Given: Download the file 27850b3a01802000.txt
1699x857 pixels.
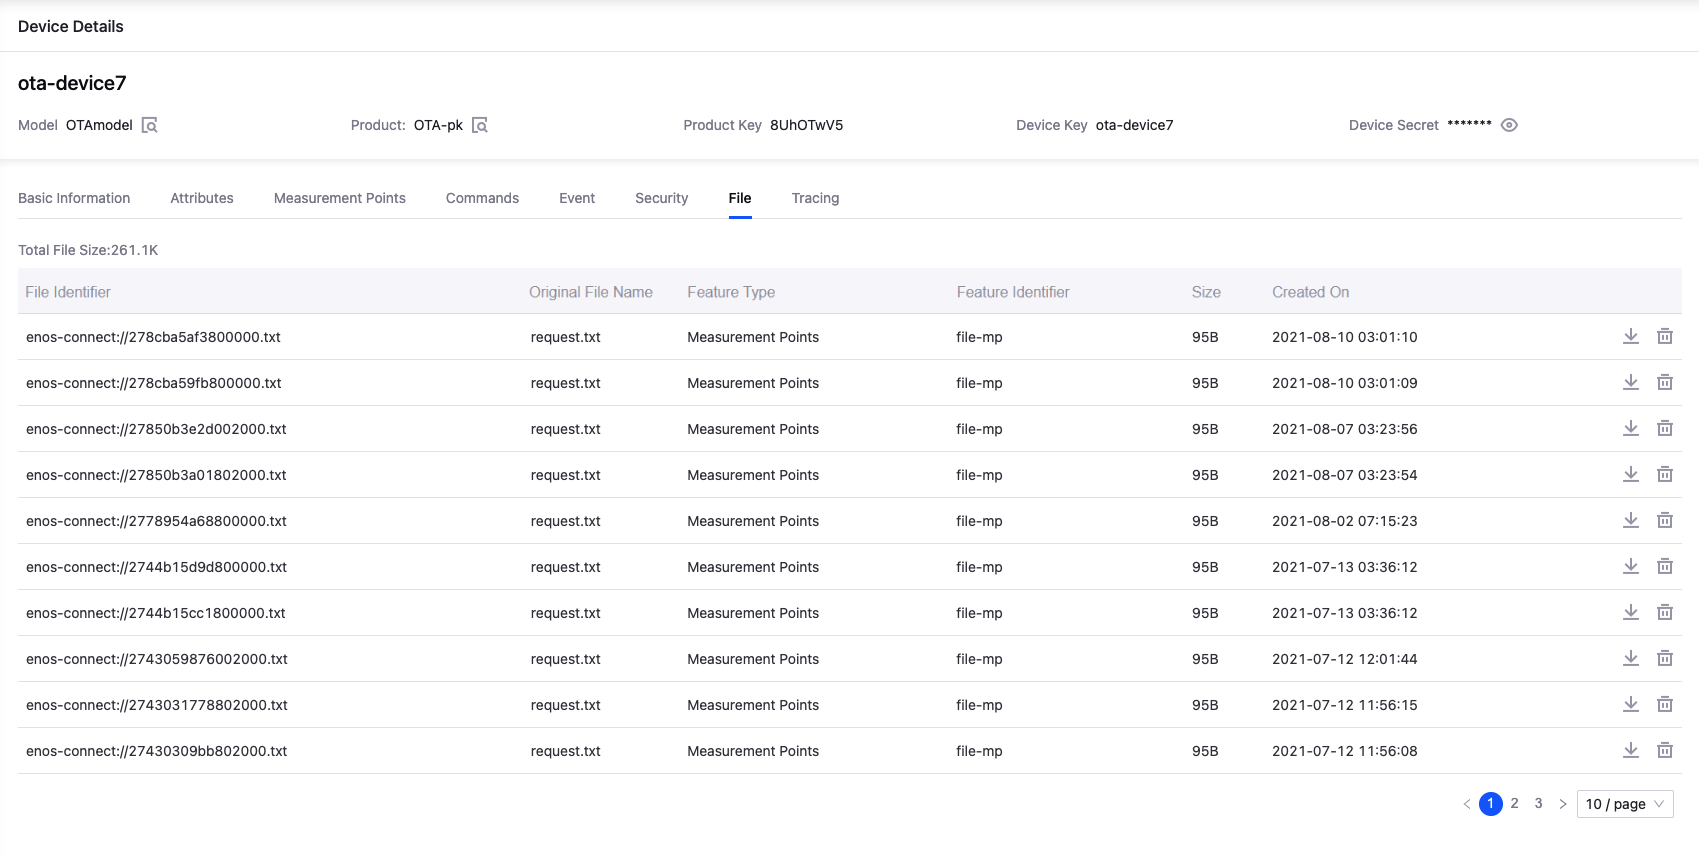Looking at the screenshot, I should [x=1631, y=474].
